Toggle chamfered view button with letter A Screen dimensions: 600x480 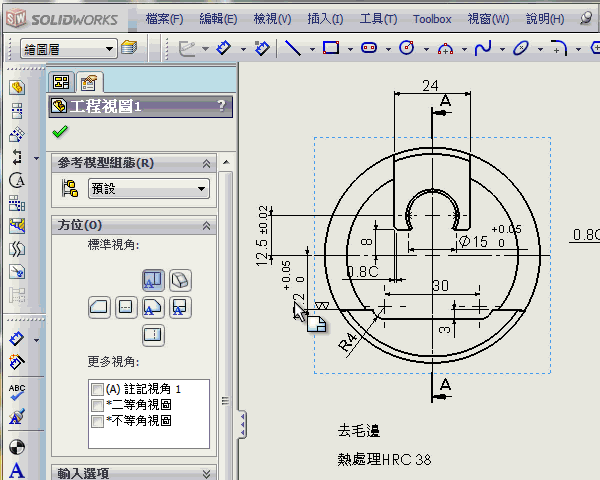(x=153, y=307)
